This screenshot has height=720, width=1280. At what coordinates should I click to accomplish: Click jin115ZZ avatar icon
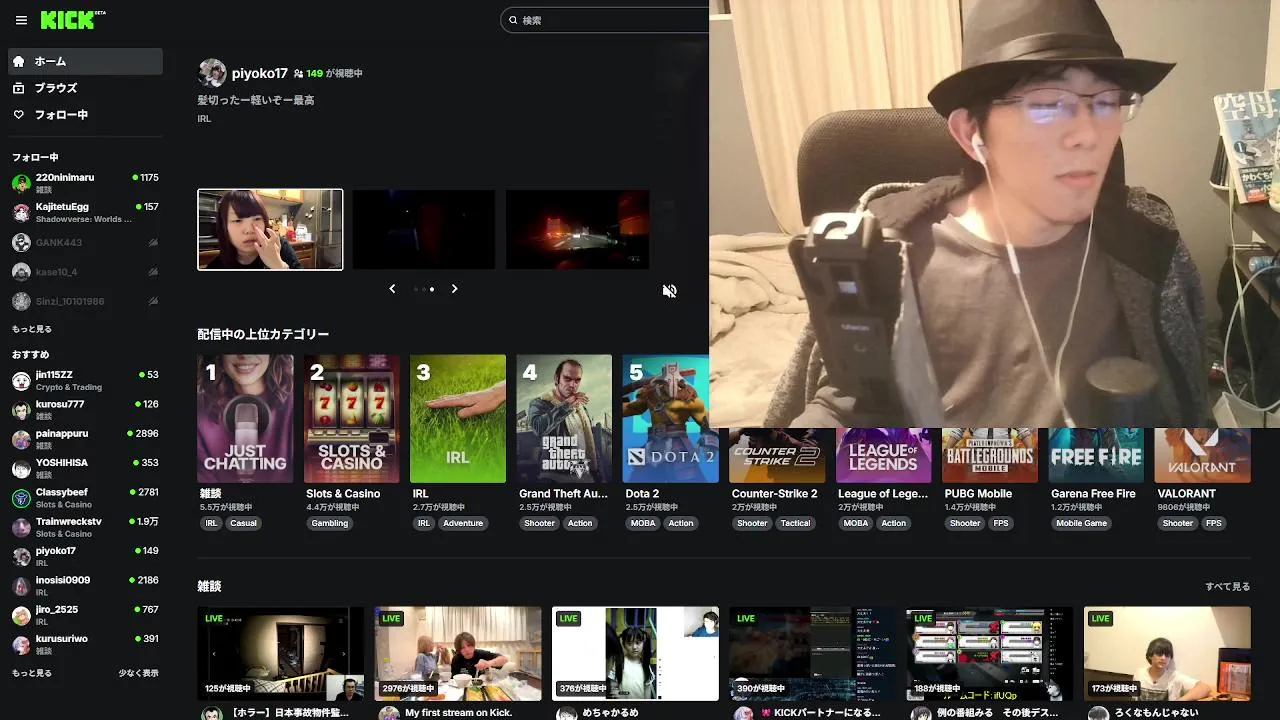tap(21, 380)
